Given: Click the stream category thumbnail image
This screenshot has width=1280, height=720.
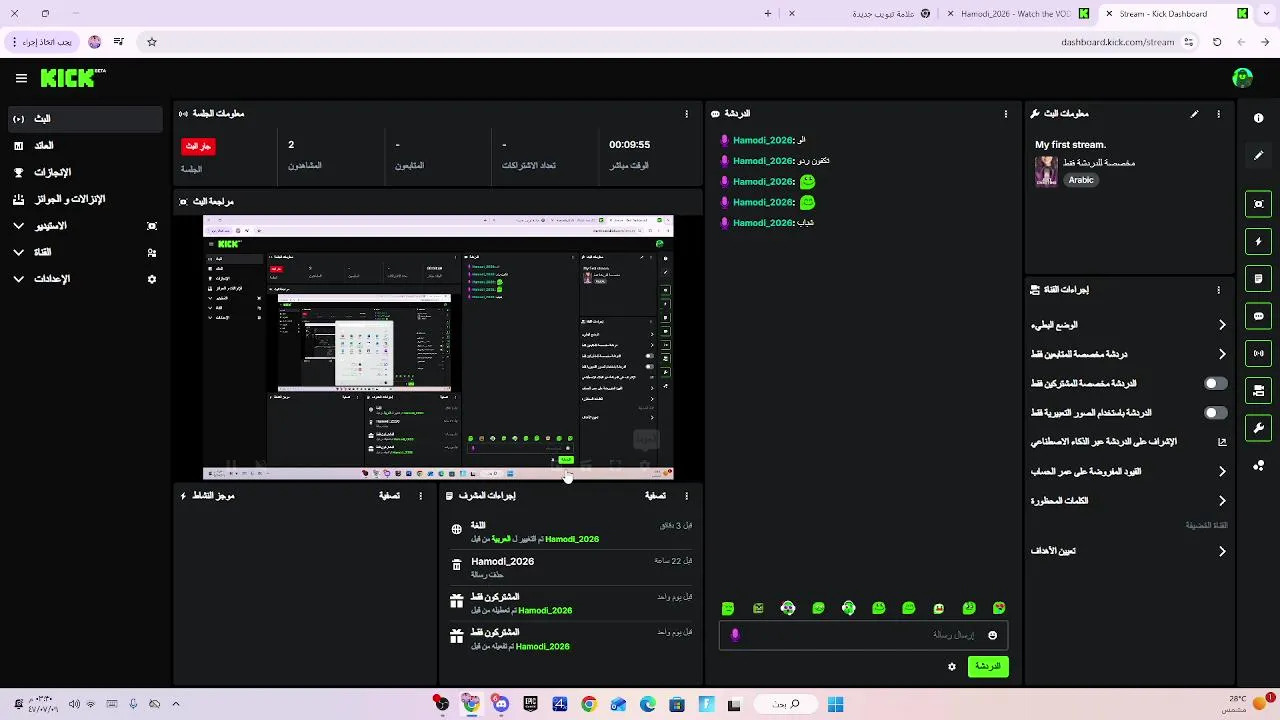Looking at the screenshot, I should coord(1046,171).
